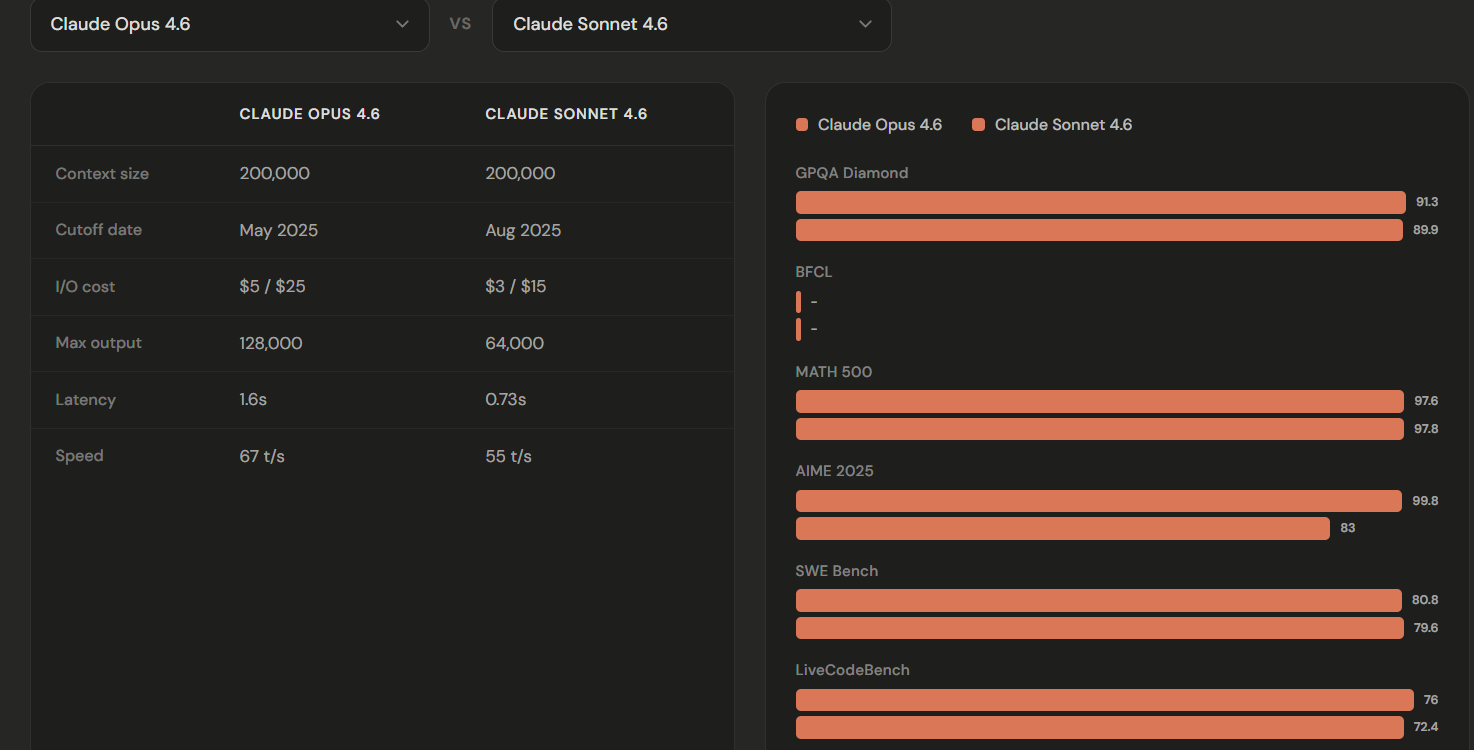Click the '55 t/s' speed cell
The image size is (1474, 750).
(509, 456)
